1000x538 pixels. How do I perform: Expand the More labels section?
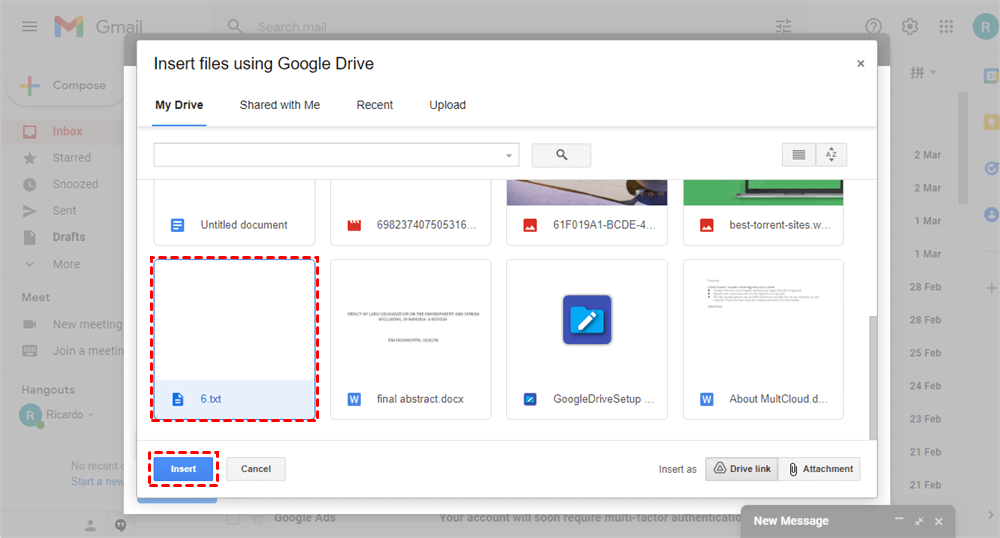pos(66,264)
